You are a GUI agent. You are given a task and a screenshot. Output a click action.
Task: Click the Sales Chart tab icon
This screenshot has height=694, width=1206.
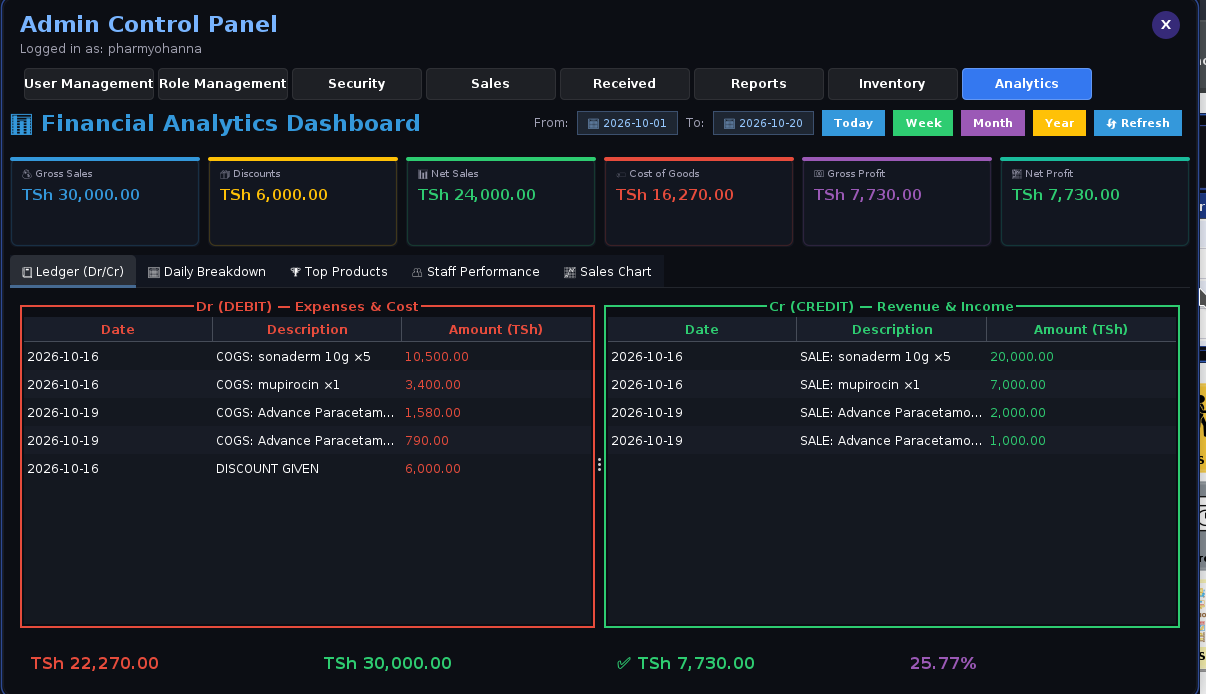pyautogui.click(x=570, y=272)
